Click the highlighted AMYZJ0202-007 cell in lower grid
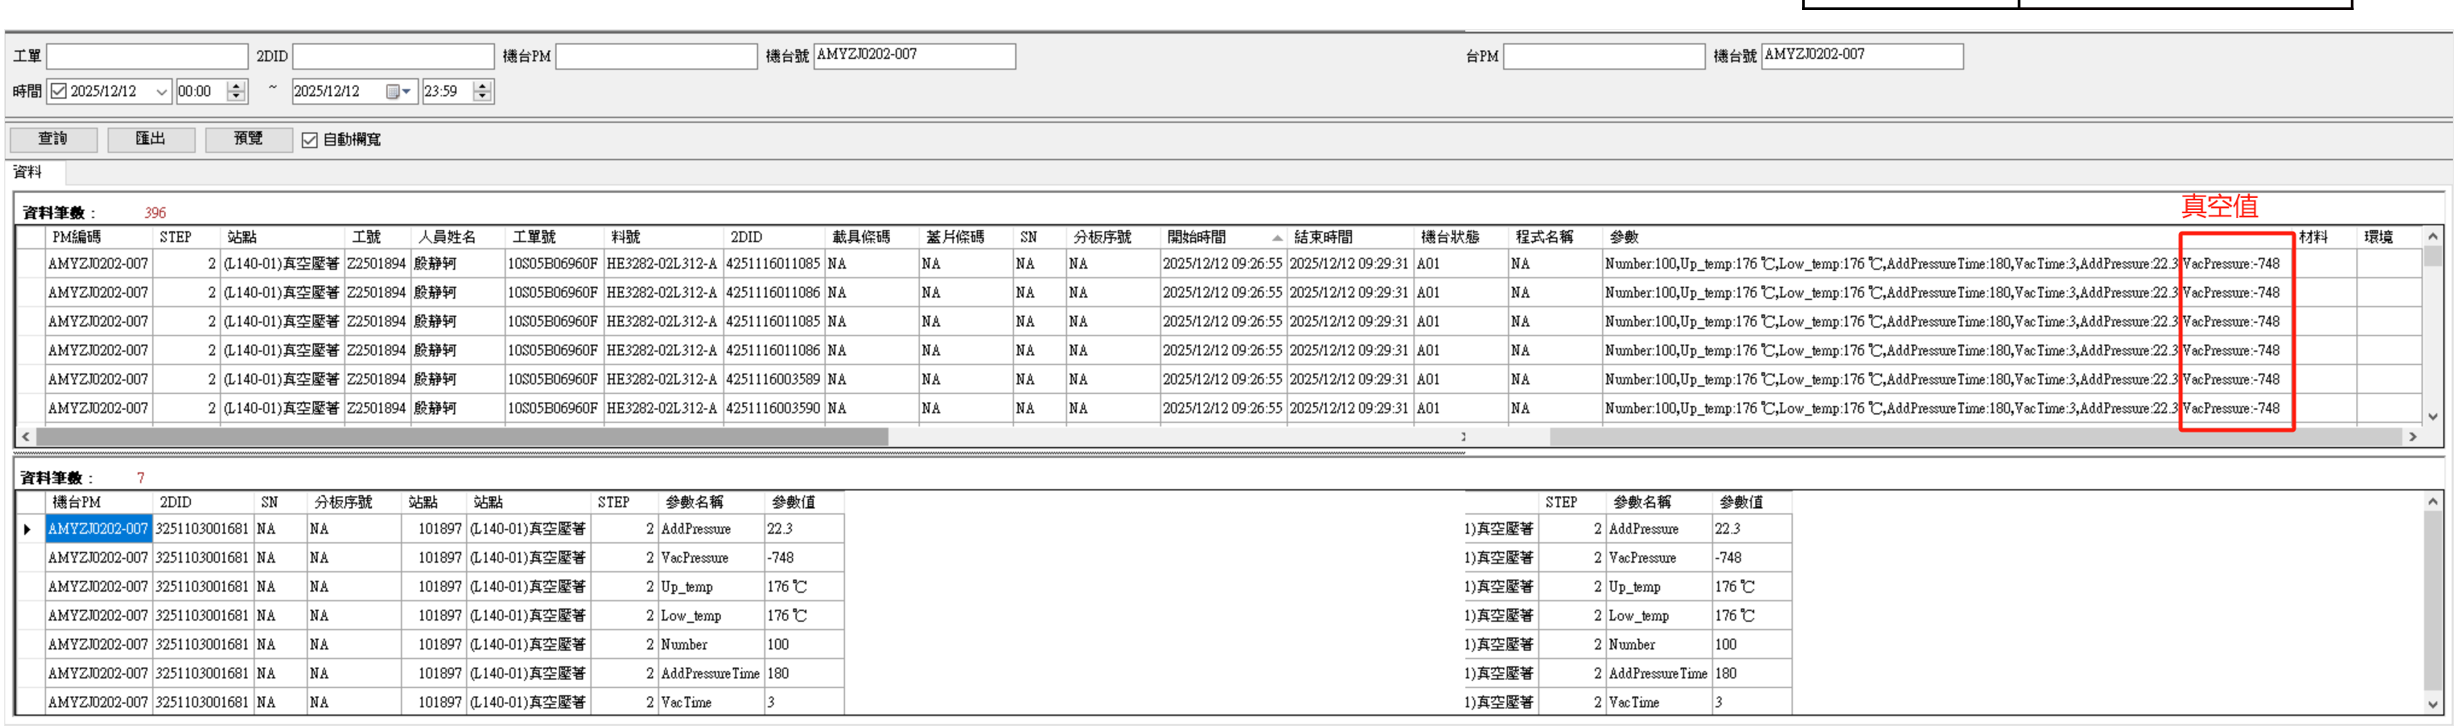Viewport: 2456px width, 726px height. (98, 529)
